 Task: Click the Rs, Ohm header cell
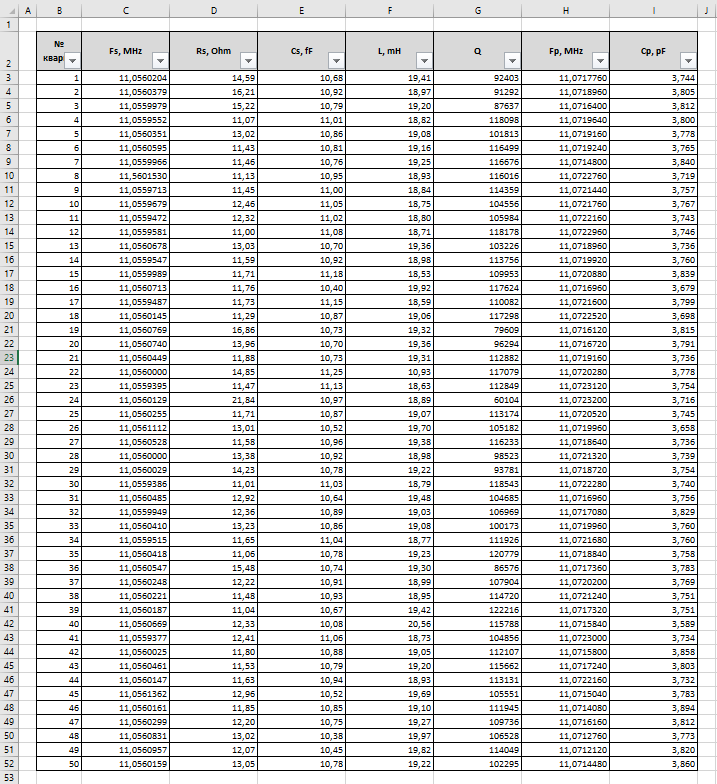(x=214, y=51)
